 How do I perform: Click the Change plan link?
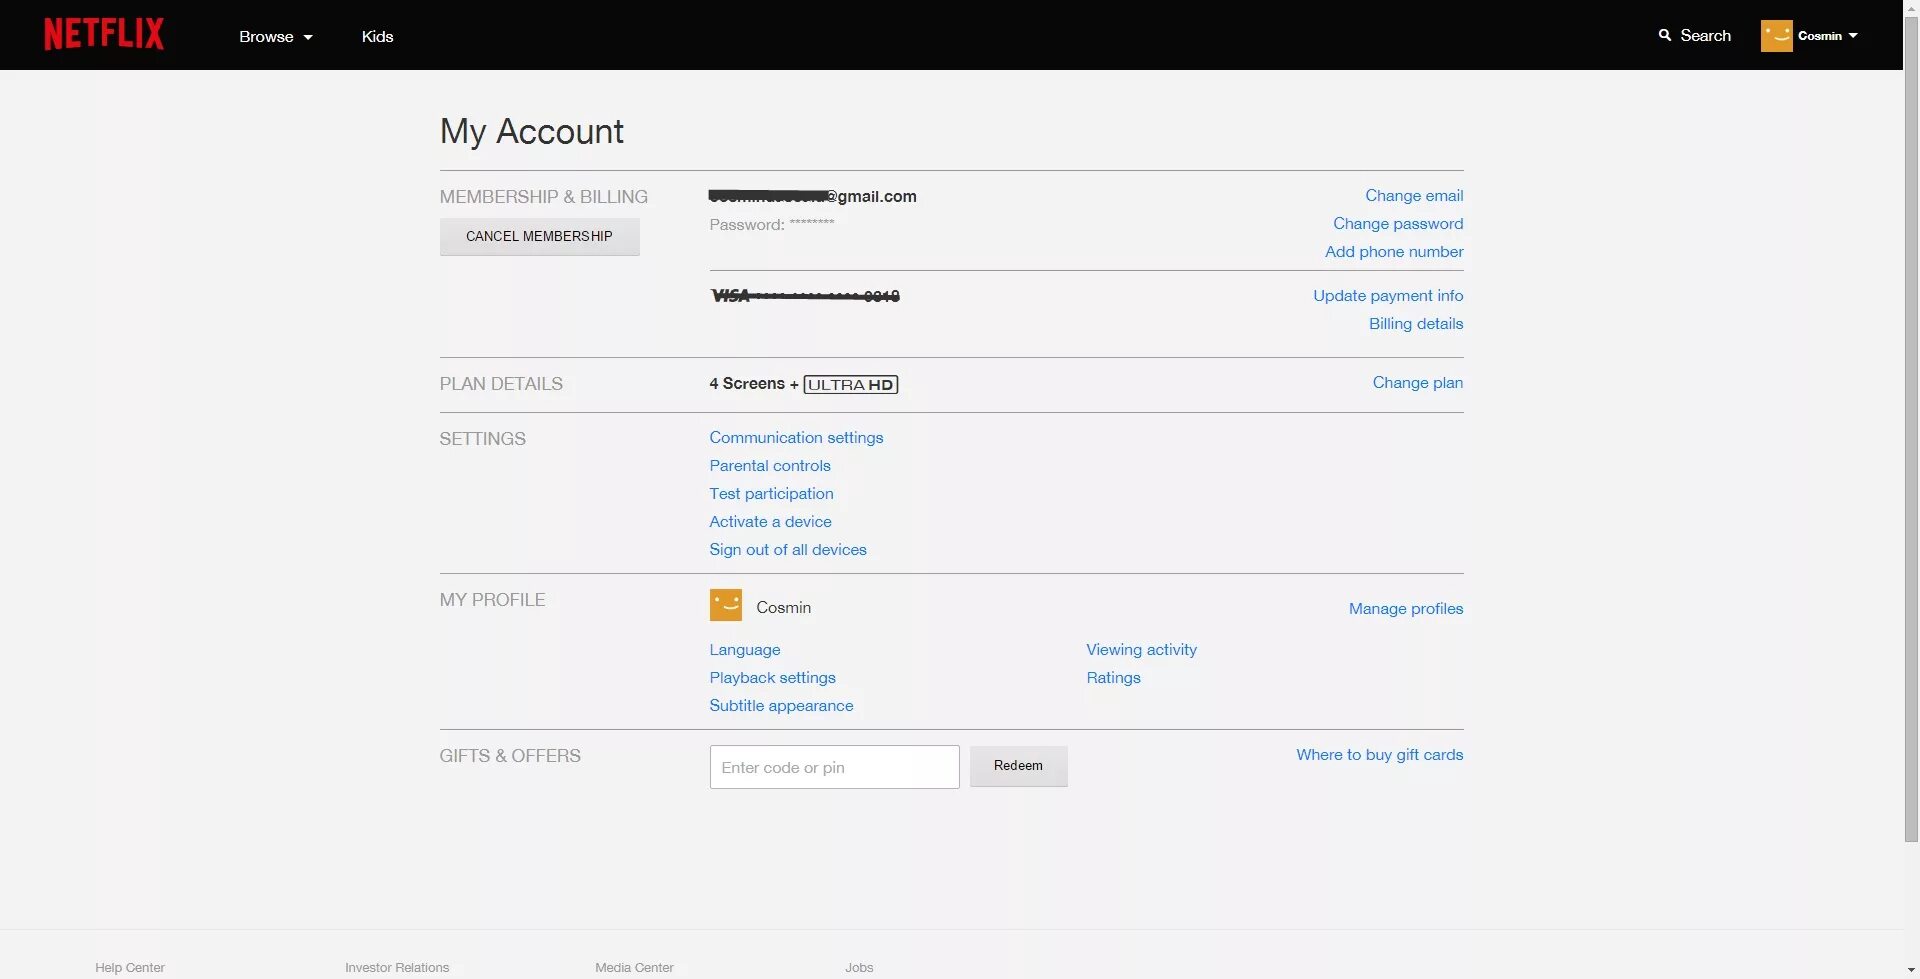[x=1418, y=382]
